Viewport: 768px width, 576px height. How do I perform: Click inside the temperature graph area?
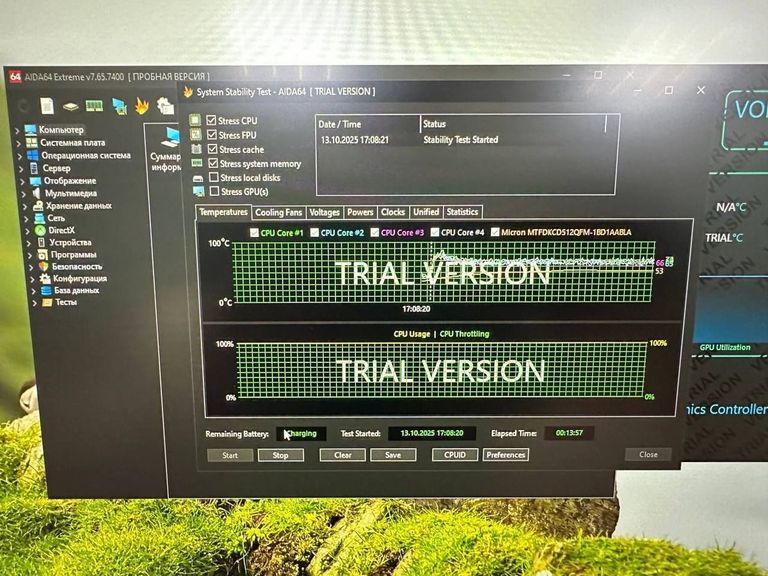click(440, 270)
